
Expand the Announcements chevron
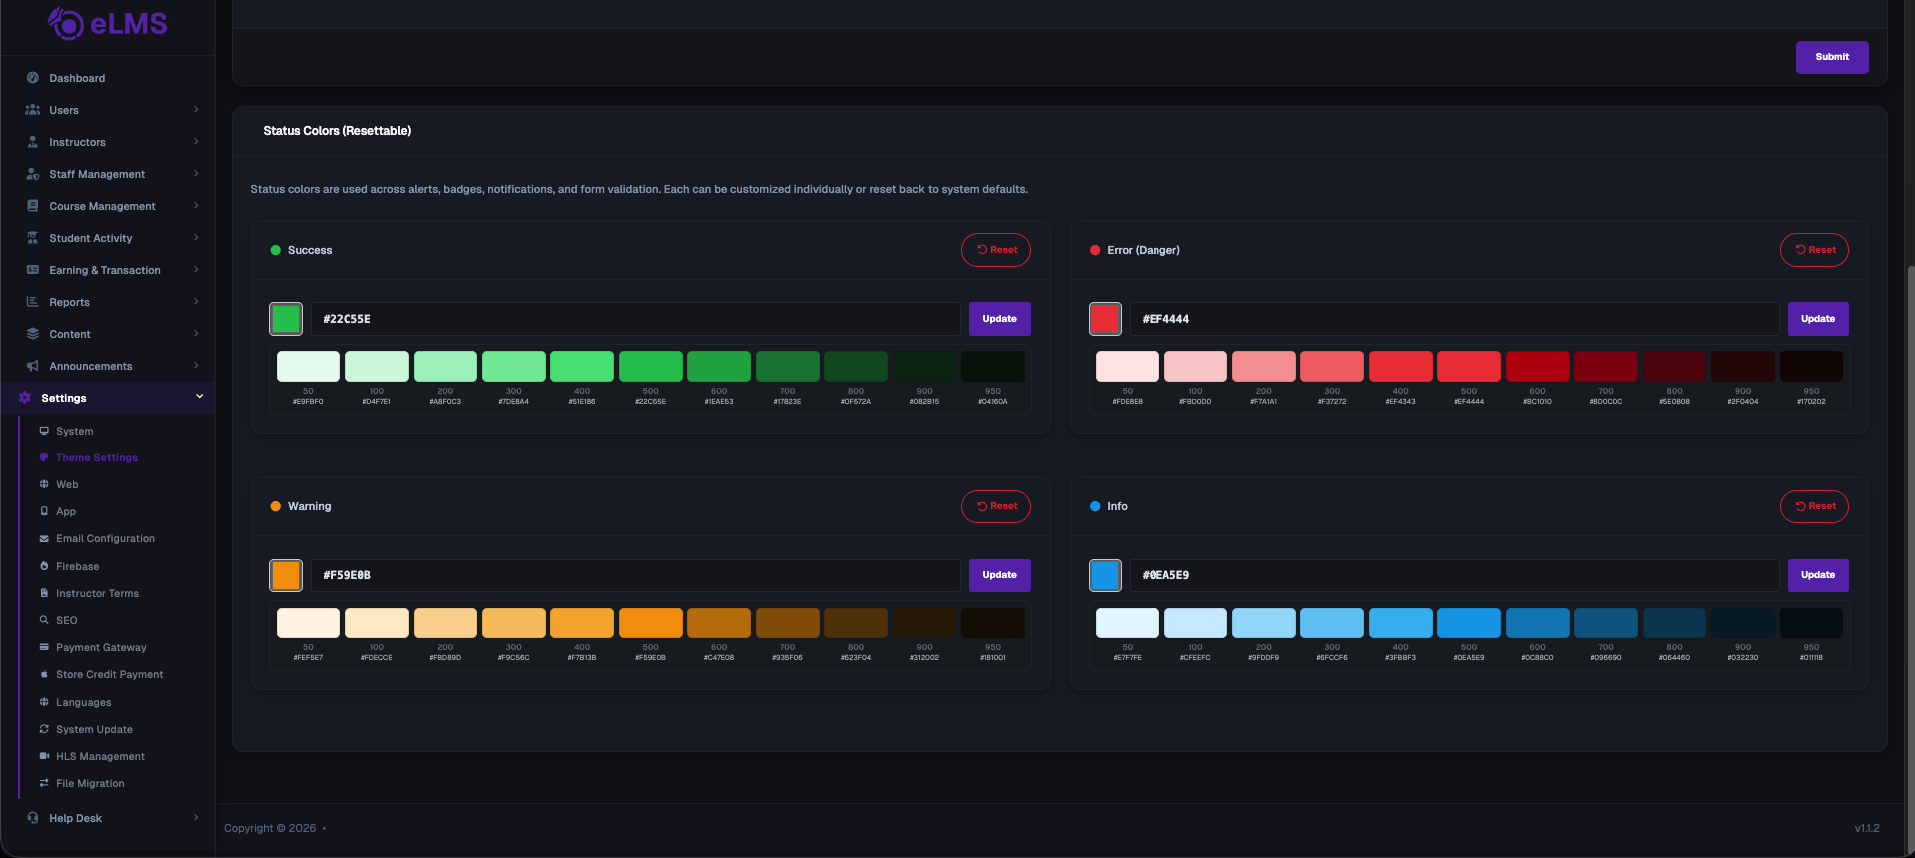click(x=196, y=366)
